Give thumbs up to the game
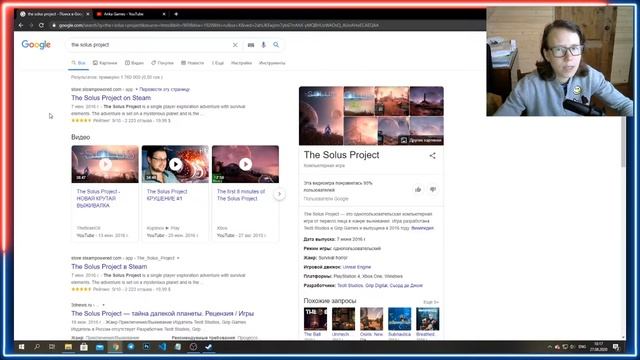The width and height of the screenshot is (640, 360). tap(418, 189)
